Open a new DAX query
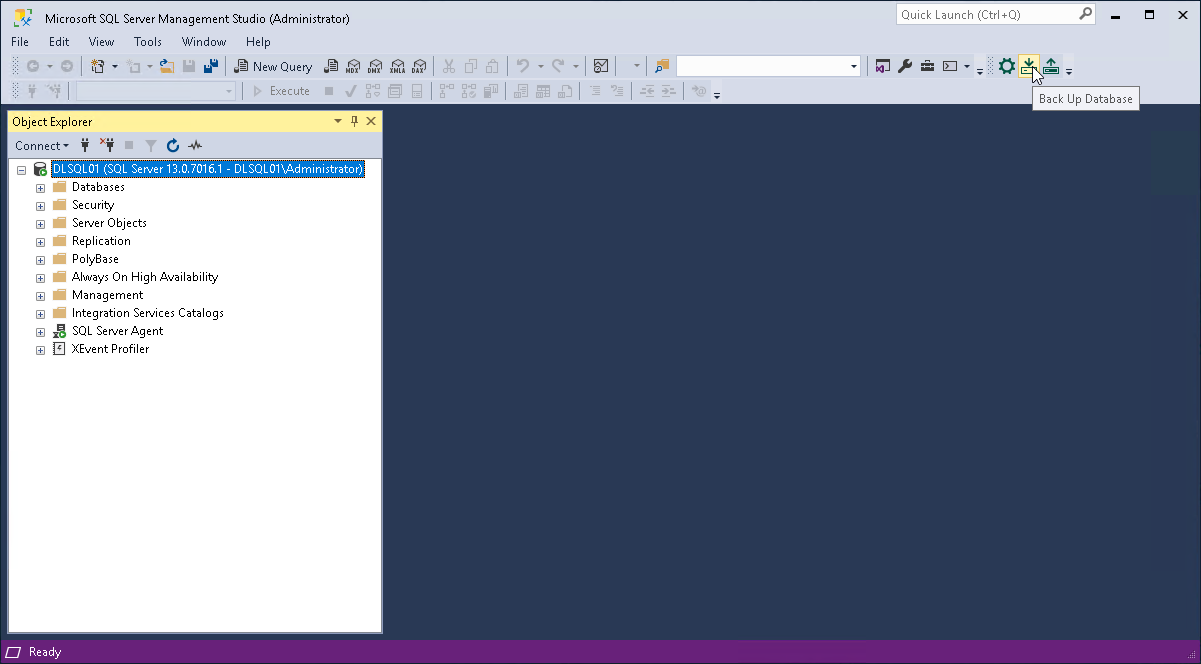The image size is (1201, 664). point(419,66)
